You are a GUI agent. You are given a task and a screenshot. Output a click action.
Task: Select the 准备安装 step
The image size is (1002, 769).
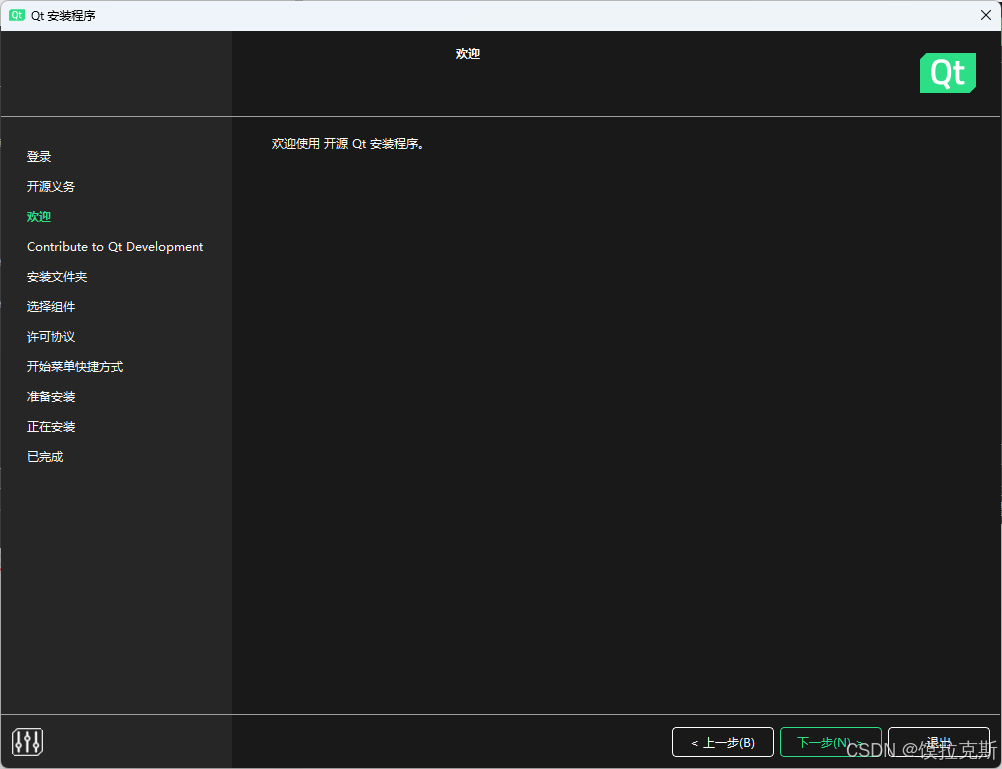point(51,397)
